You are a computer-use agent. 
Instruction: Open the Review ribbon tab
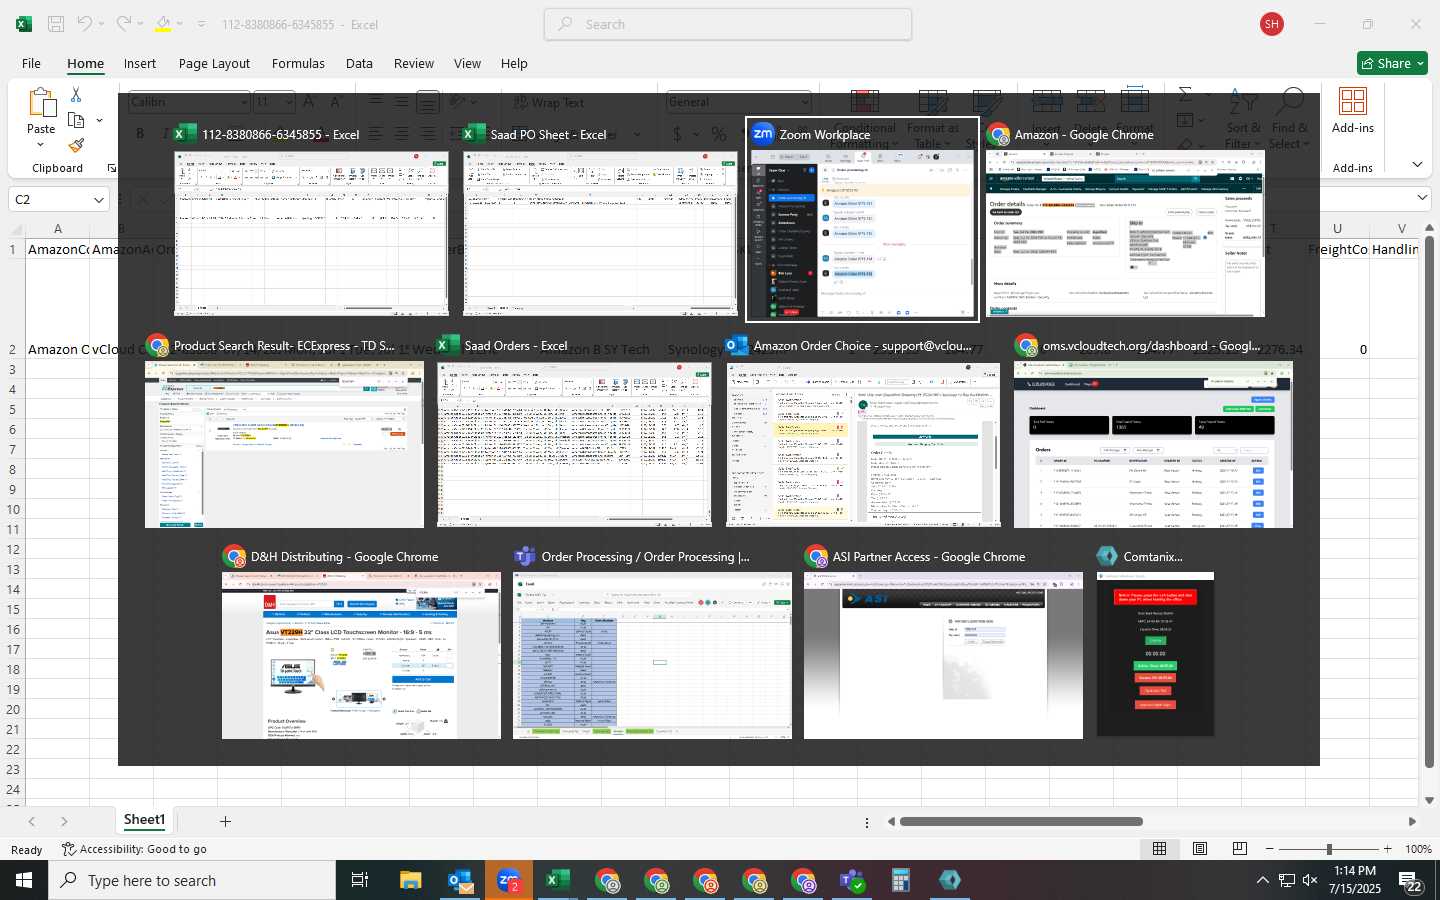(x=413, y=63)
